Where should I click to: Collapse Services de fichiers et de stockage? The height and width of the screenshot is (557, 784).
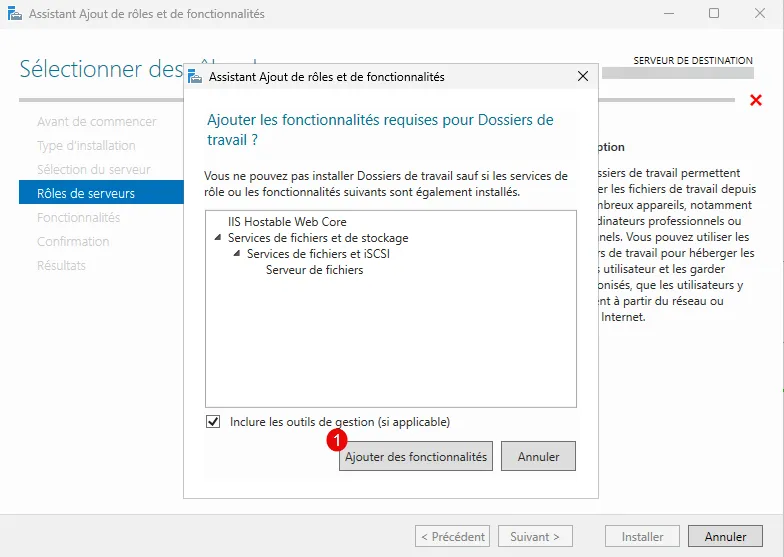(218, 238)
